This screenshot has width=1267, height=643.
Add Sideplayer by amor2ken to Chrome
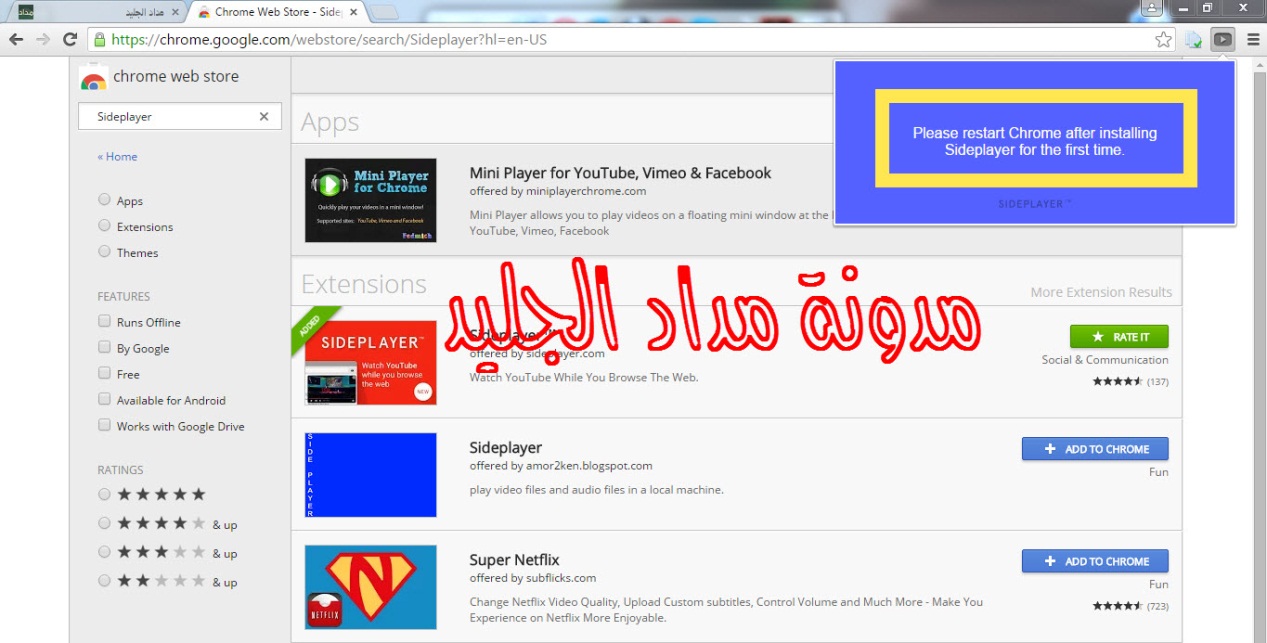(x=1095, y=449)
